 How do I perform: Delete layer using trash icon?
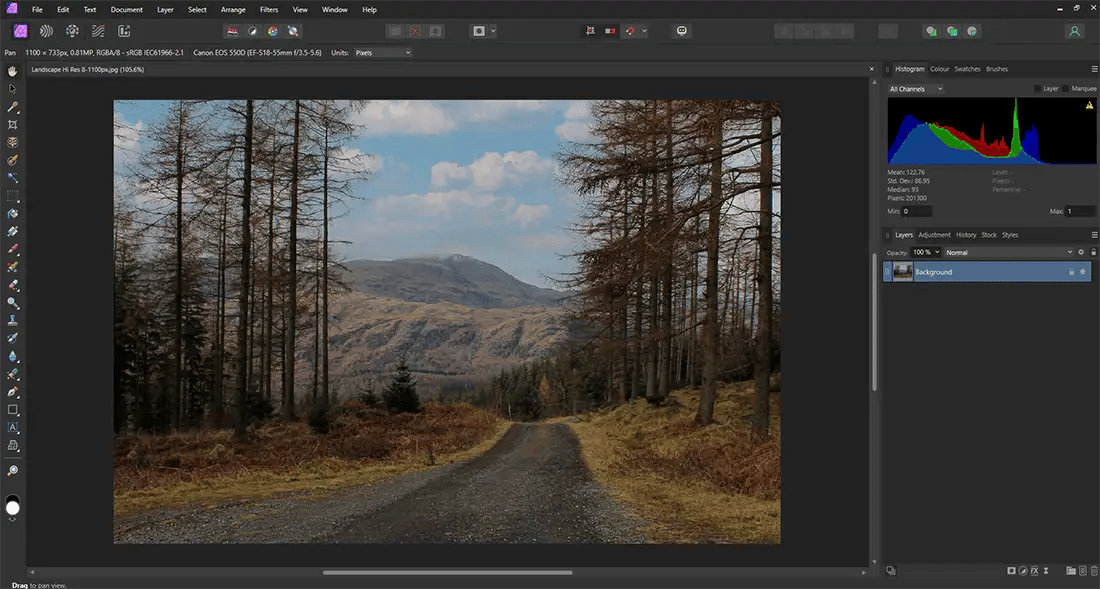click(1094, 571)
